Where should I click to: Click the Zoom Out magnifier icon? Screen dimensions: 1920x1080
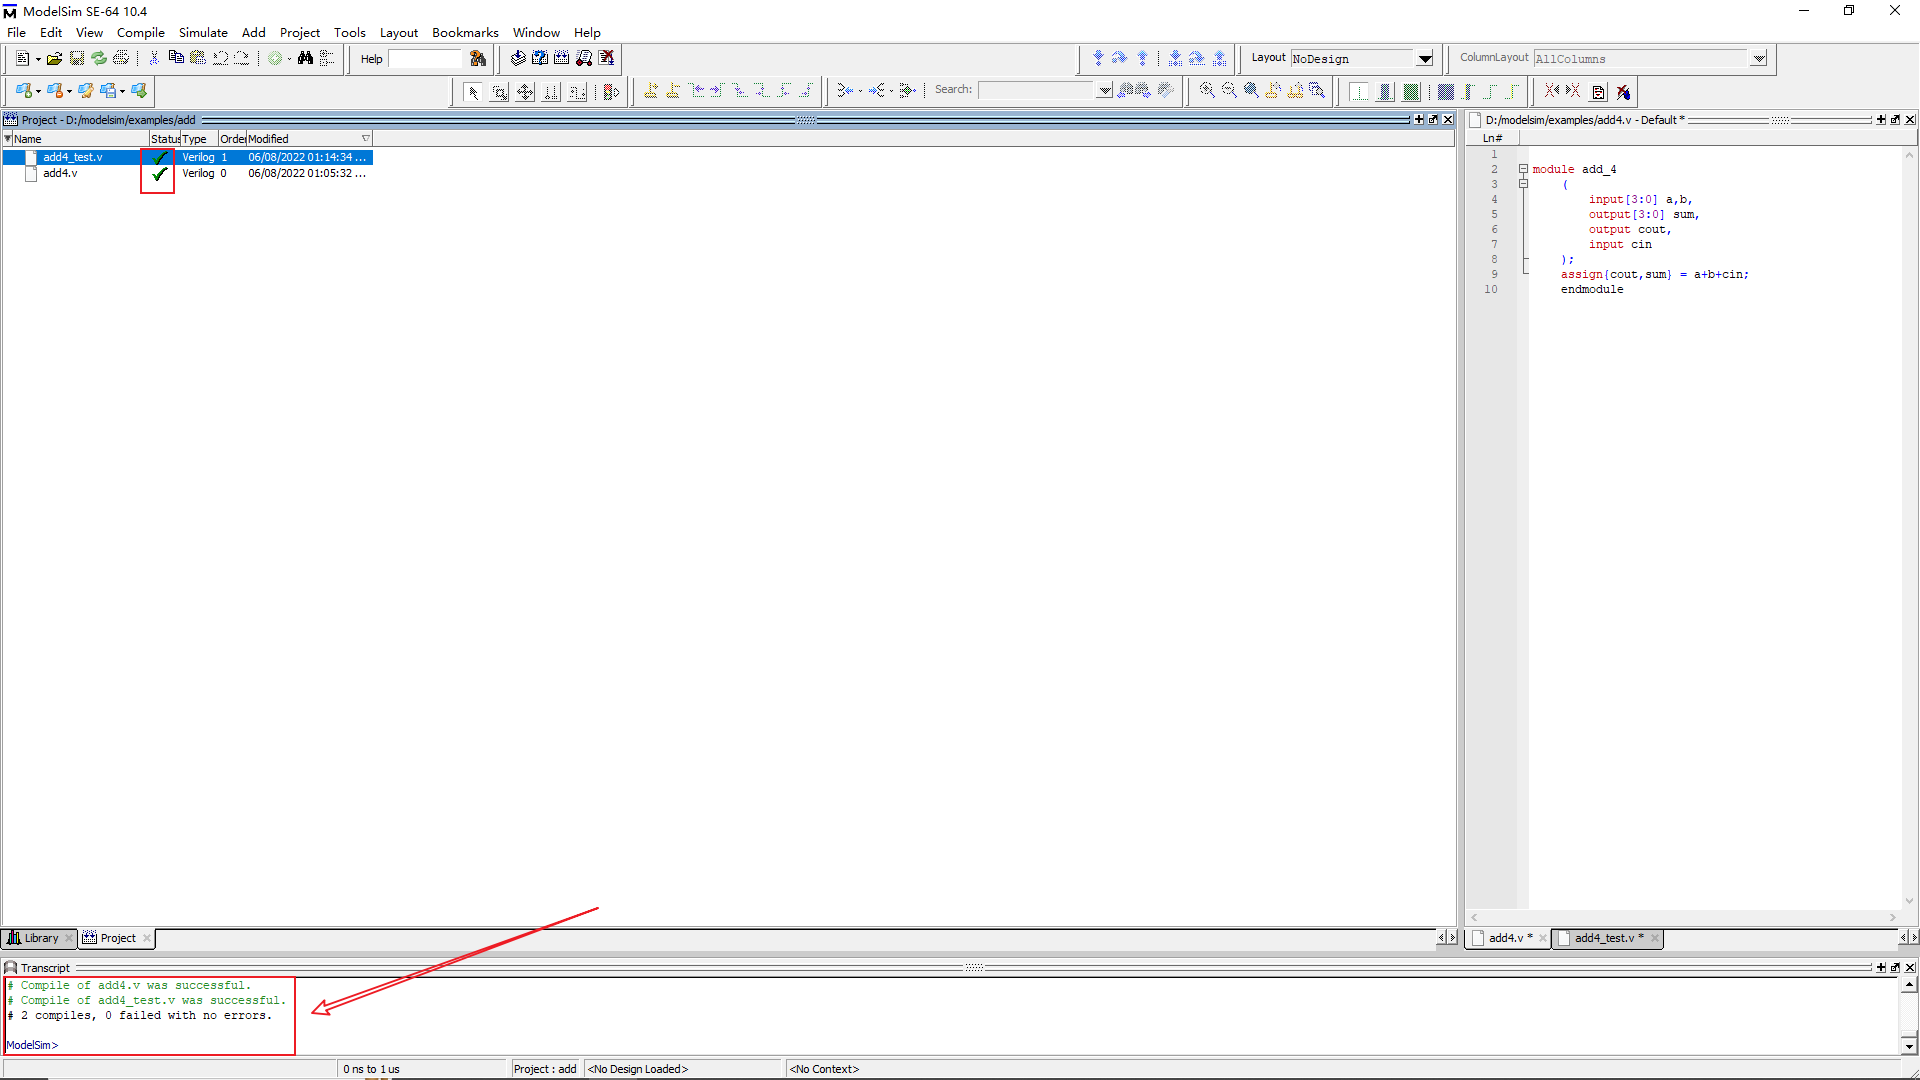pos(1229,91)
